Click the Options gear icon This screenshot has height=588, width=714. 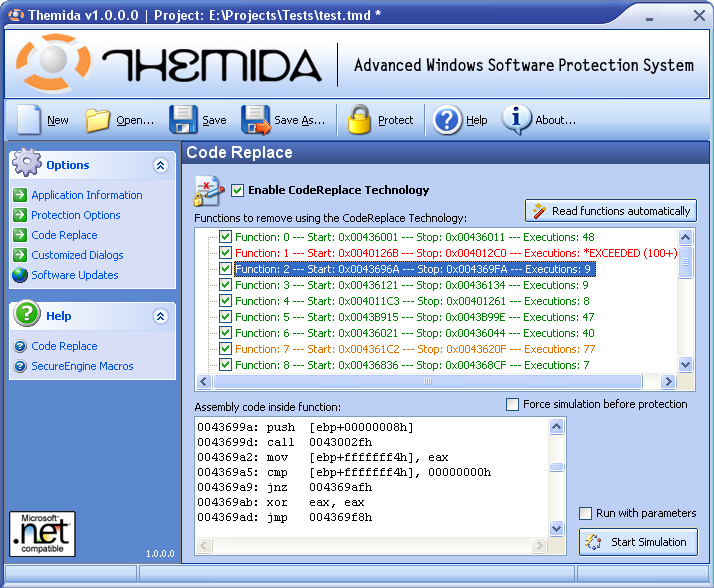point(26,162)
